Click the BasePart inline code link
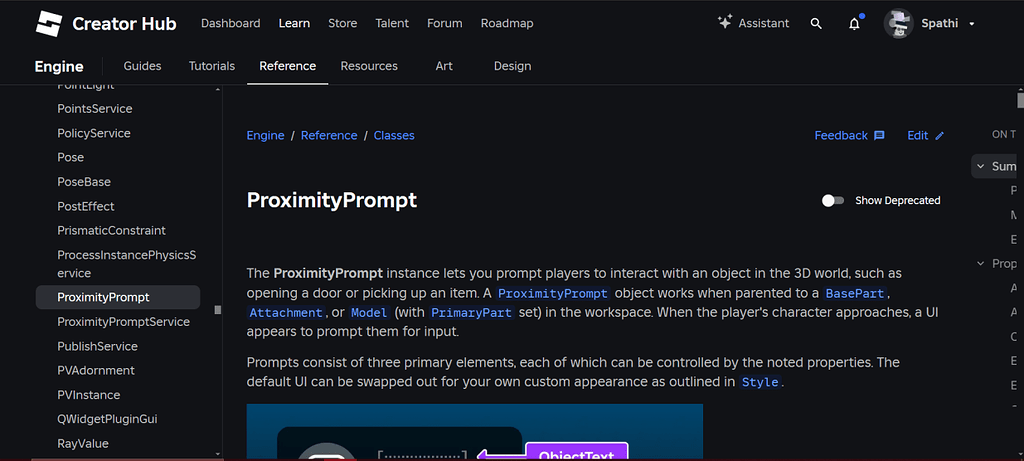Viewport: 1024px width, 461px height. [855, 293]
